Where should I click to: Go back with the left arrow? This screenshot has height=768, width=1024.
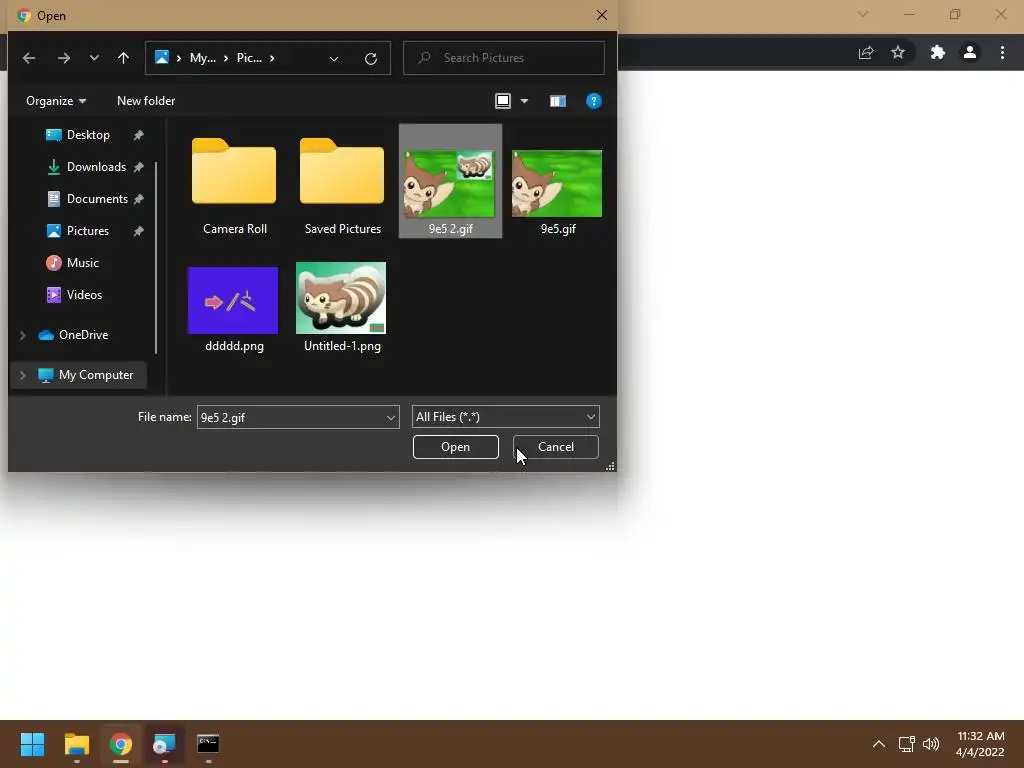point(29,58)
